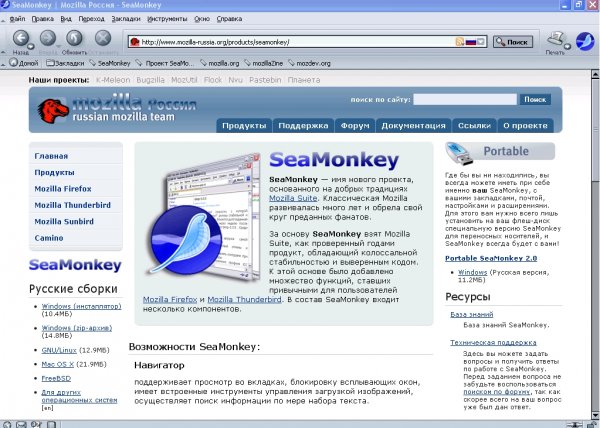
Task: Open the Закладки bookmarks folder
Action: click(65, 63)
